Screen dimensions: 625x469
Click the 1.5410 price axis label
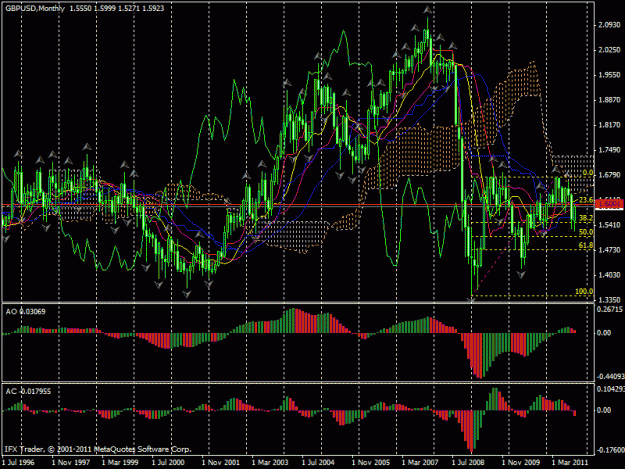pos(609,225)
